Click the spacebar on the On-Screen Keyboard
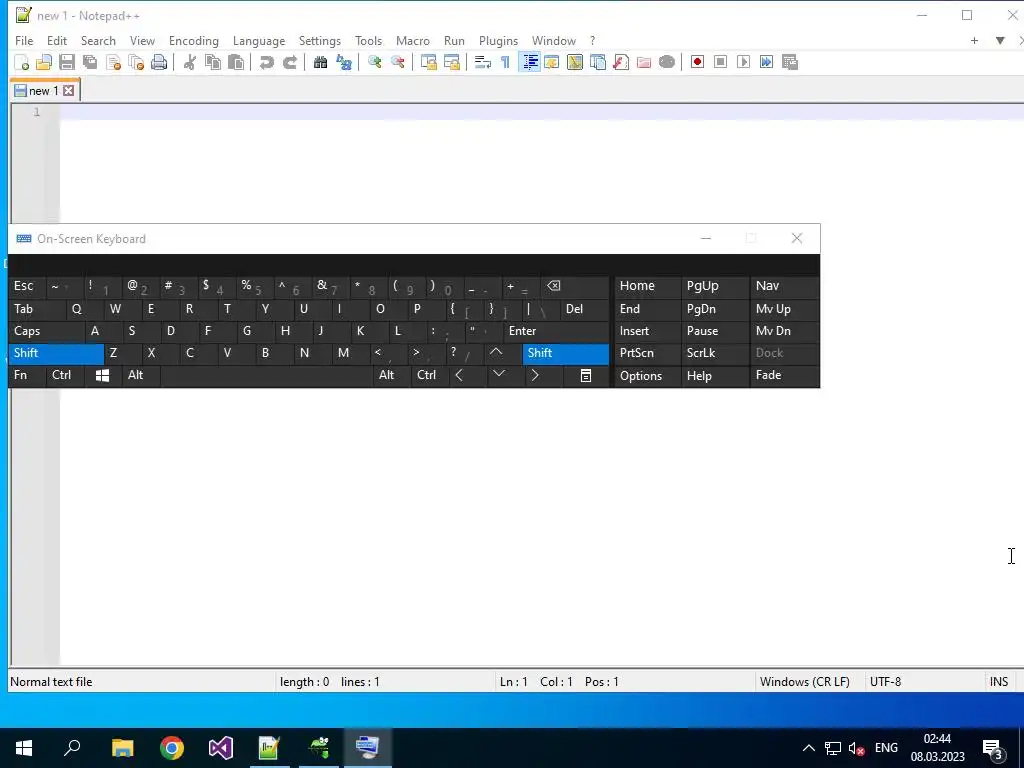The height and width of the screenshot is (768, 1024). (266, 376)
